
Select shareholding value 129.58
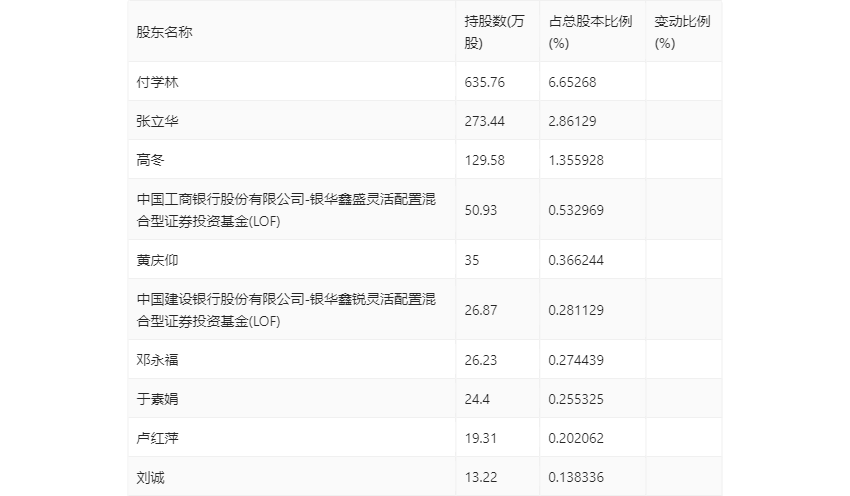click(x=485, y=160)
